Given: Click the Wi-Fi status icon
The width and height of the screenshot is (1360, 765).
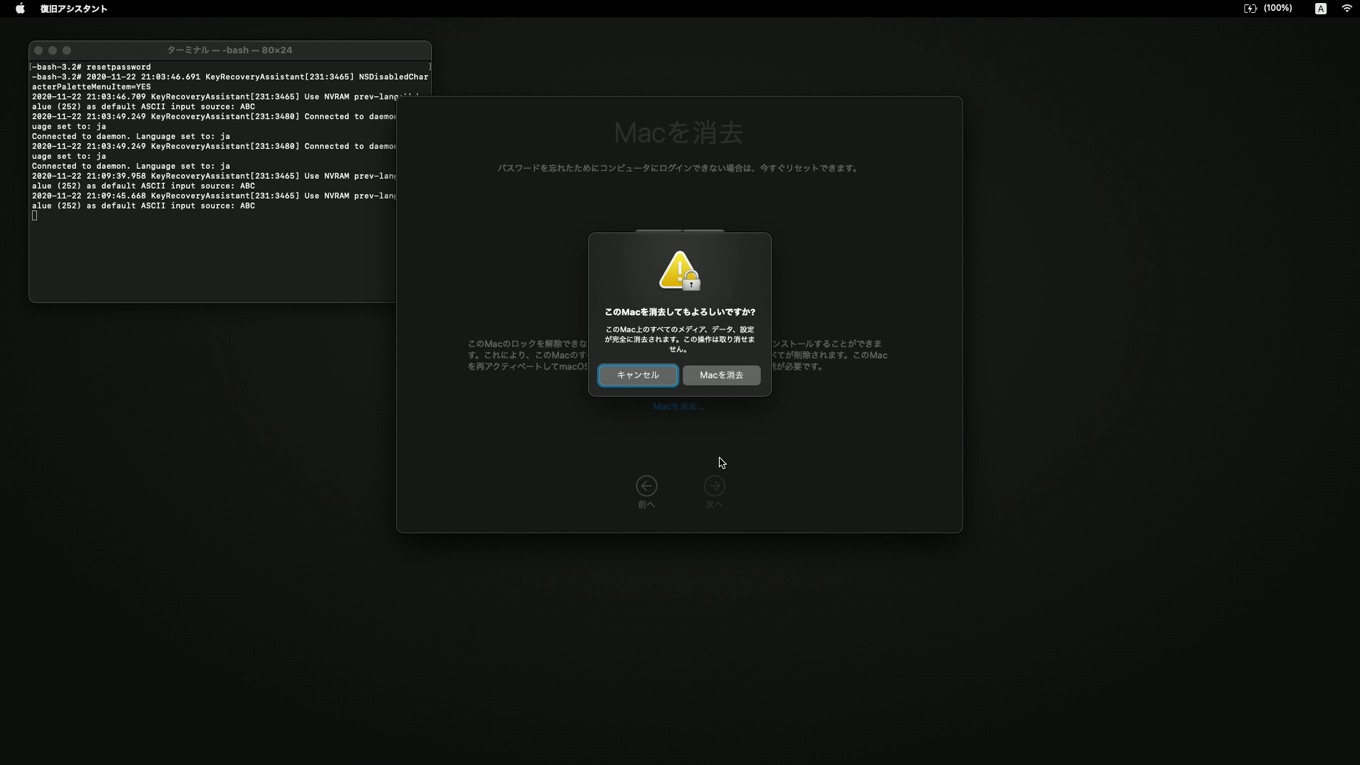Looking at the screenshot, I should point(1346,9).
